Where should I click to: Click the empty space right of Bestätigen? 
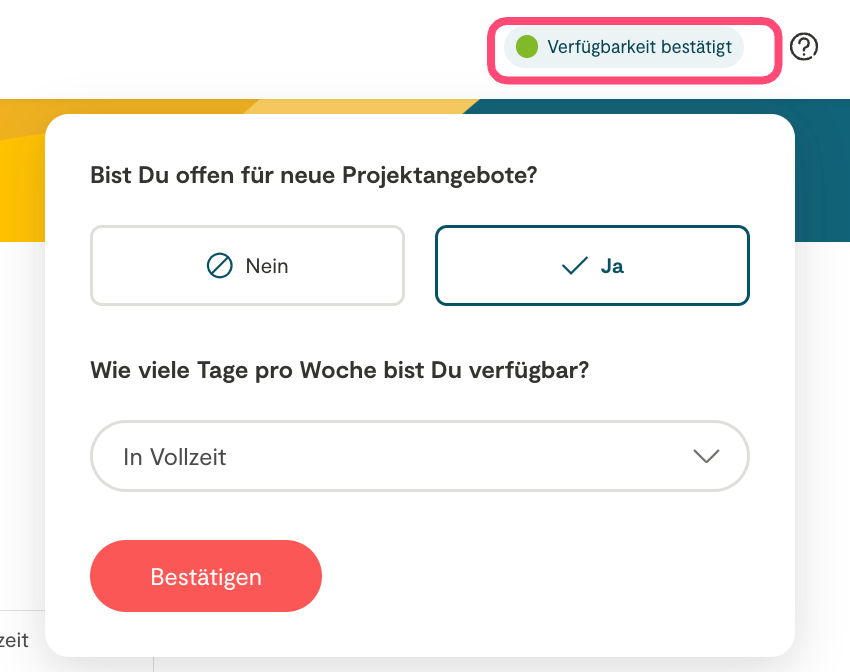[x=550, y=576]
